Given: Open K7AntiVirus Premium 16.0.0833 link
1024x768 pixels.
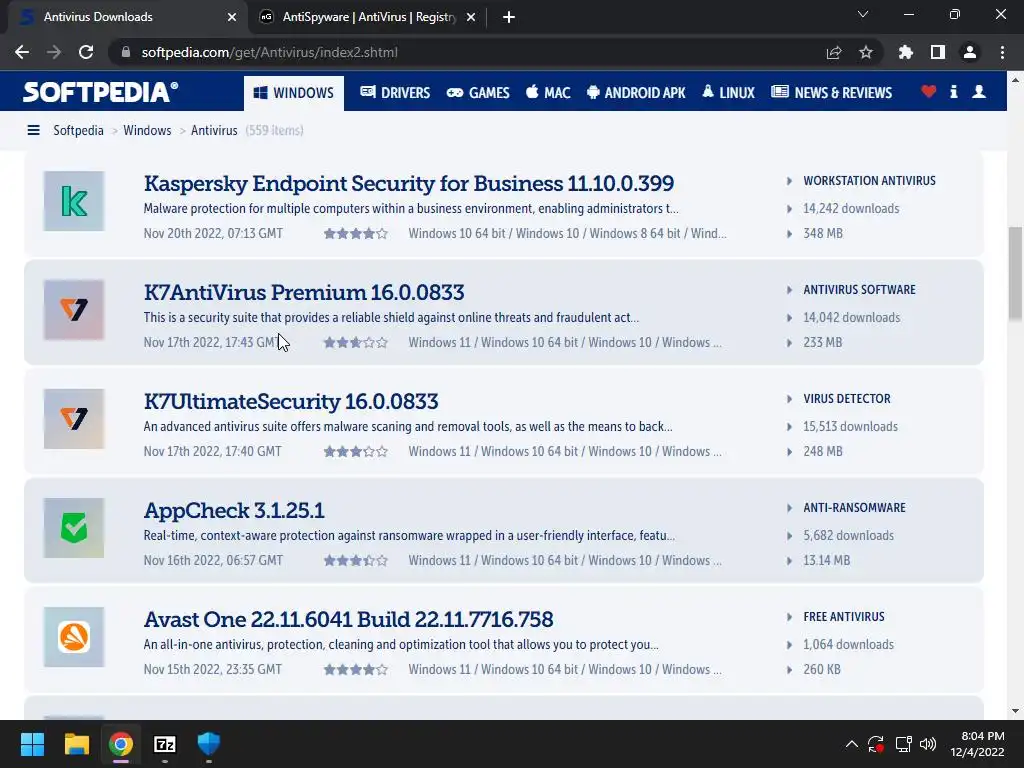Looking at the screenshot, I should pos(304,292).
